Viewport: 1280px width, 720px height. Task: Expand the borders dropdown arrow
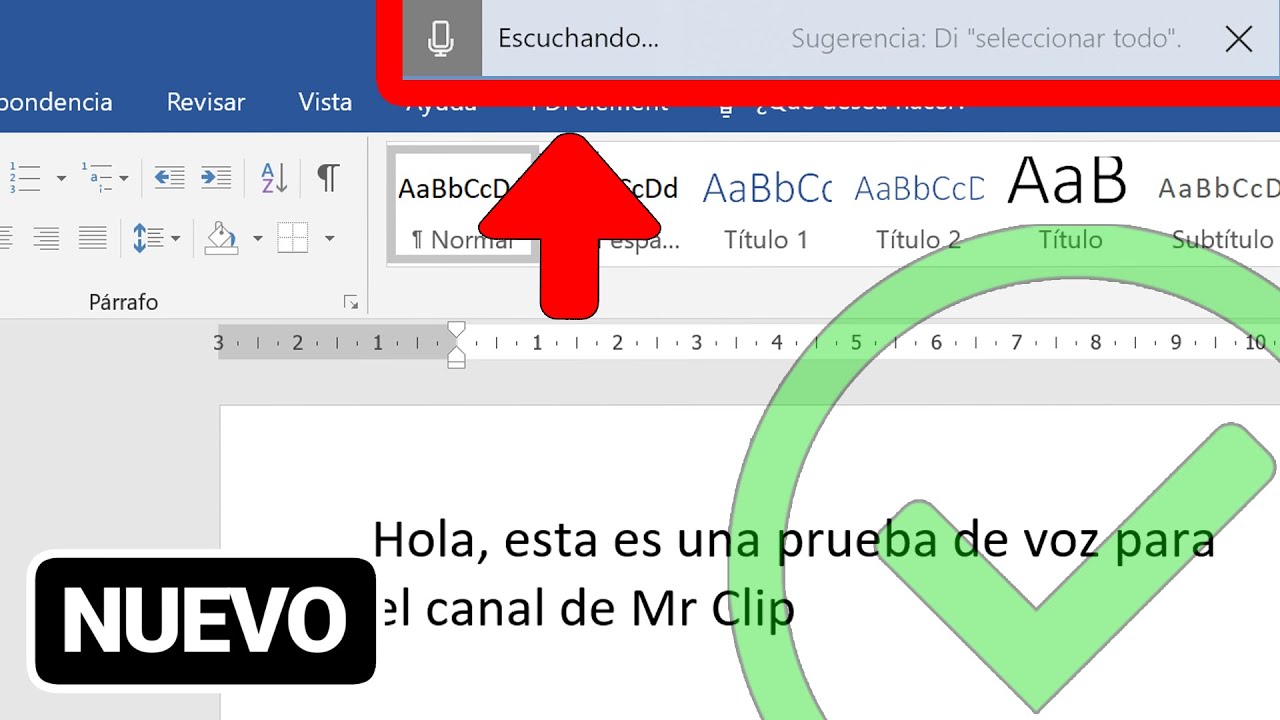(329, 238)
